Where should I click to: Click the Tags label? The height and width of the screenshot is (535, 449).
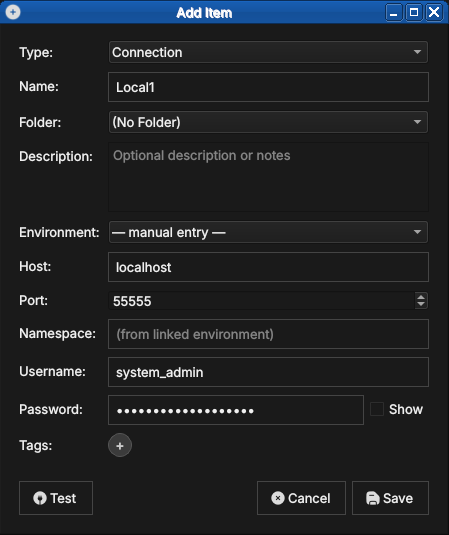tap(35, 445)
